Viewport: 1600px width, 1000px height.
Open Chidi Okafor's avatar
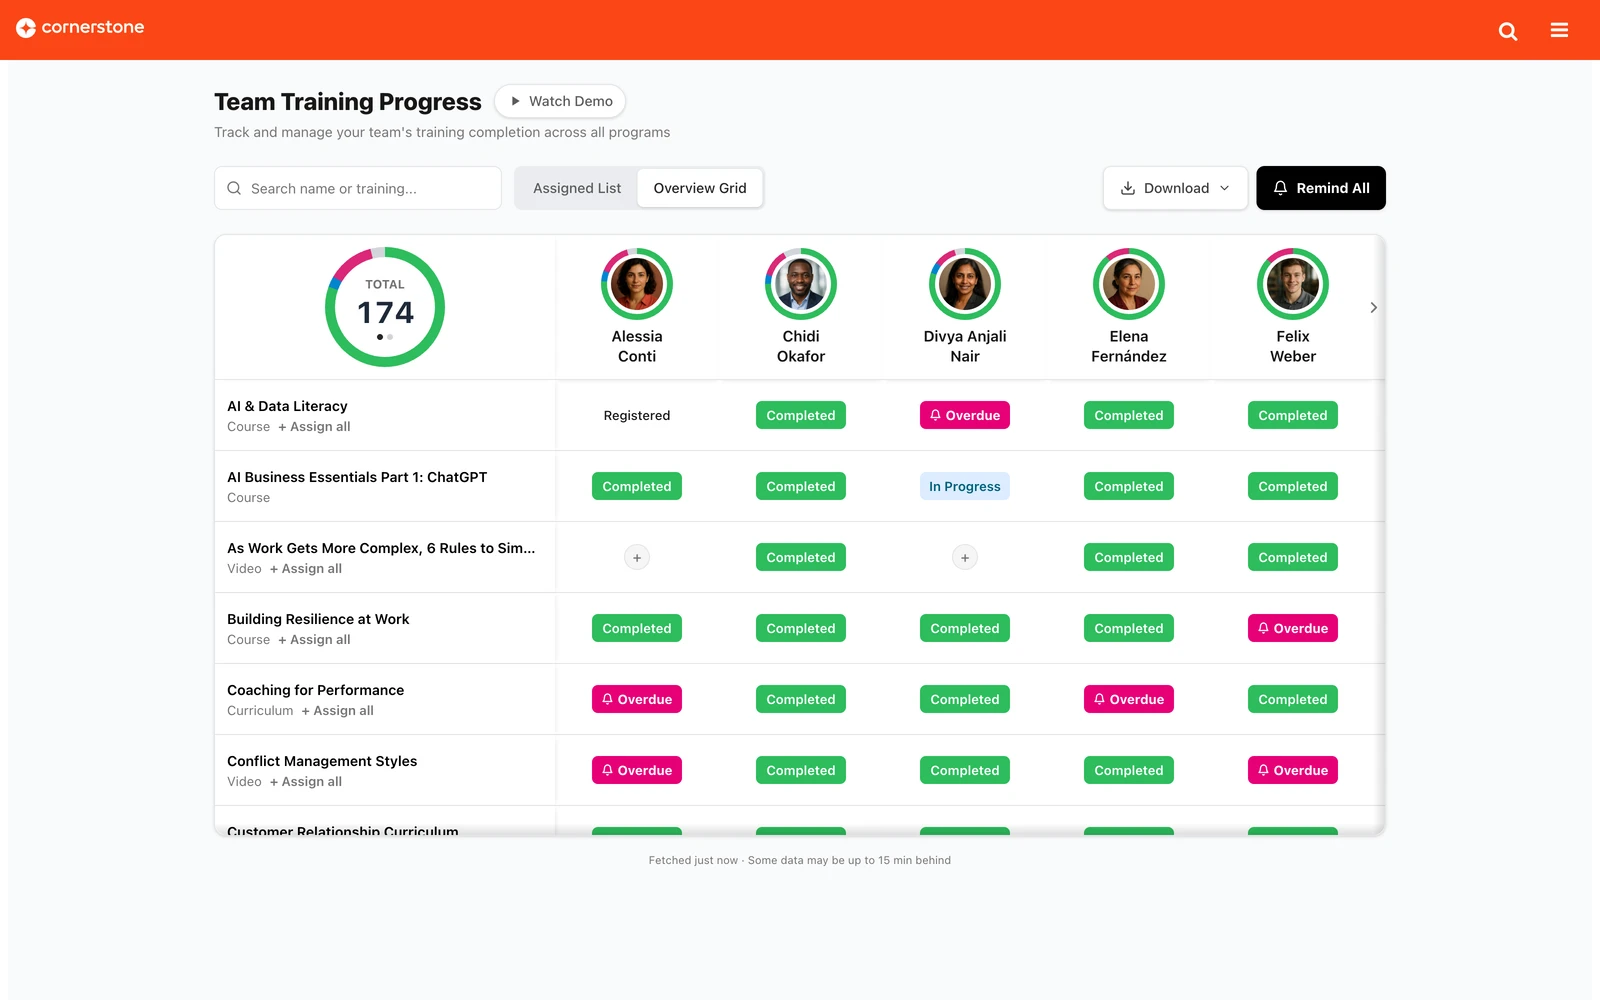click(x=801, y=284)
